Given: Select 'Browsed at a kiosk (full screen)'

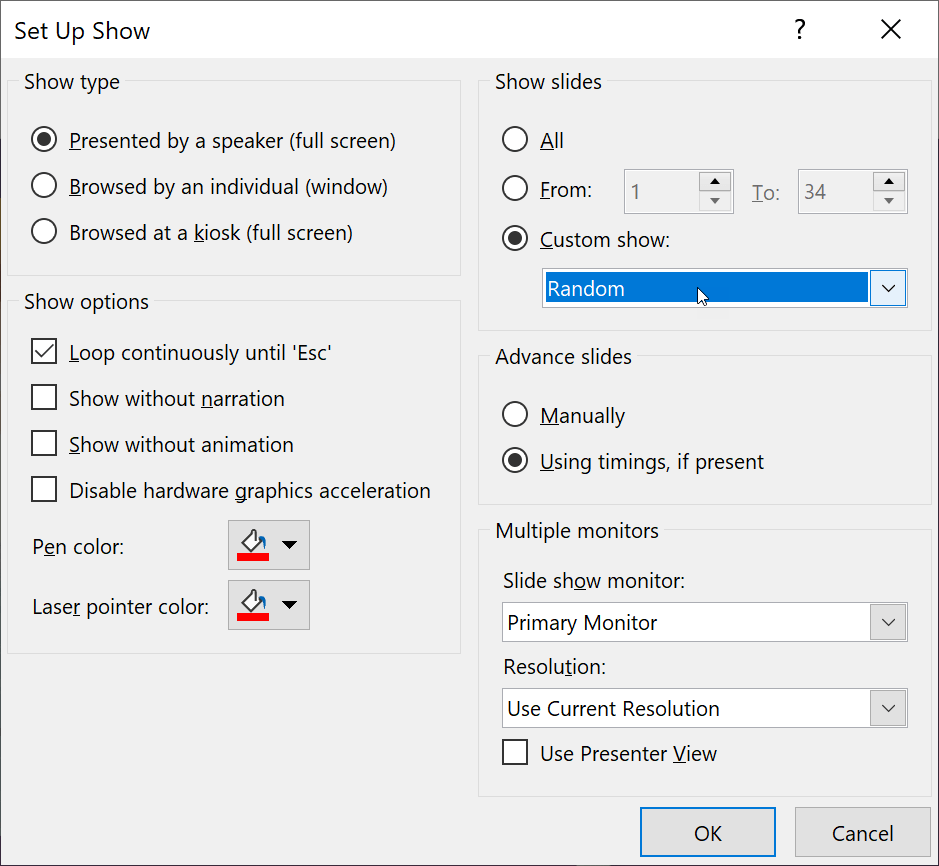Looking at the screenshot, I should [44, 232].
